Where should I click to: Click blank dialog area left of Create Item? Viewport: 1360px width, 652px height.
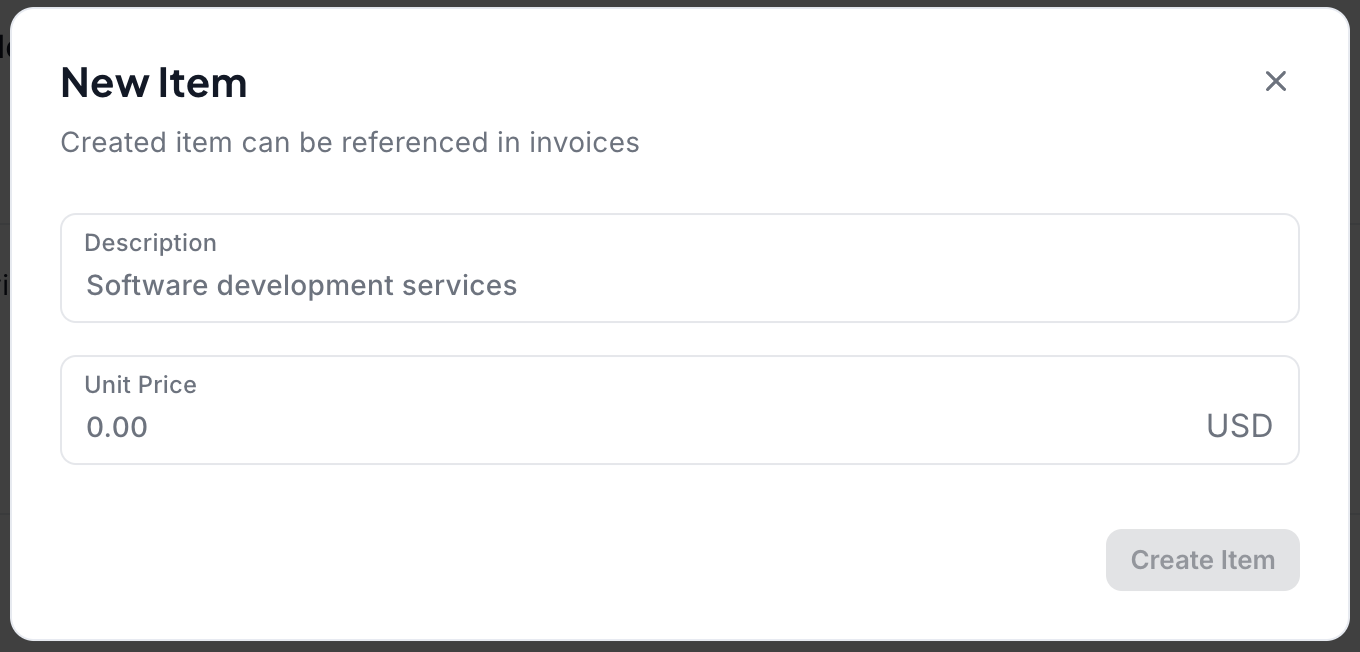pos(600,560)
